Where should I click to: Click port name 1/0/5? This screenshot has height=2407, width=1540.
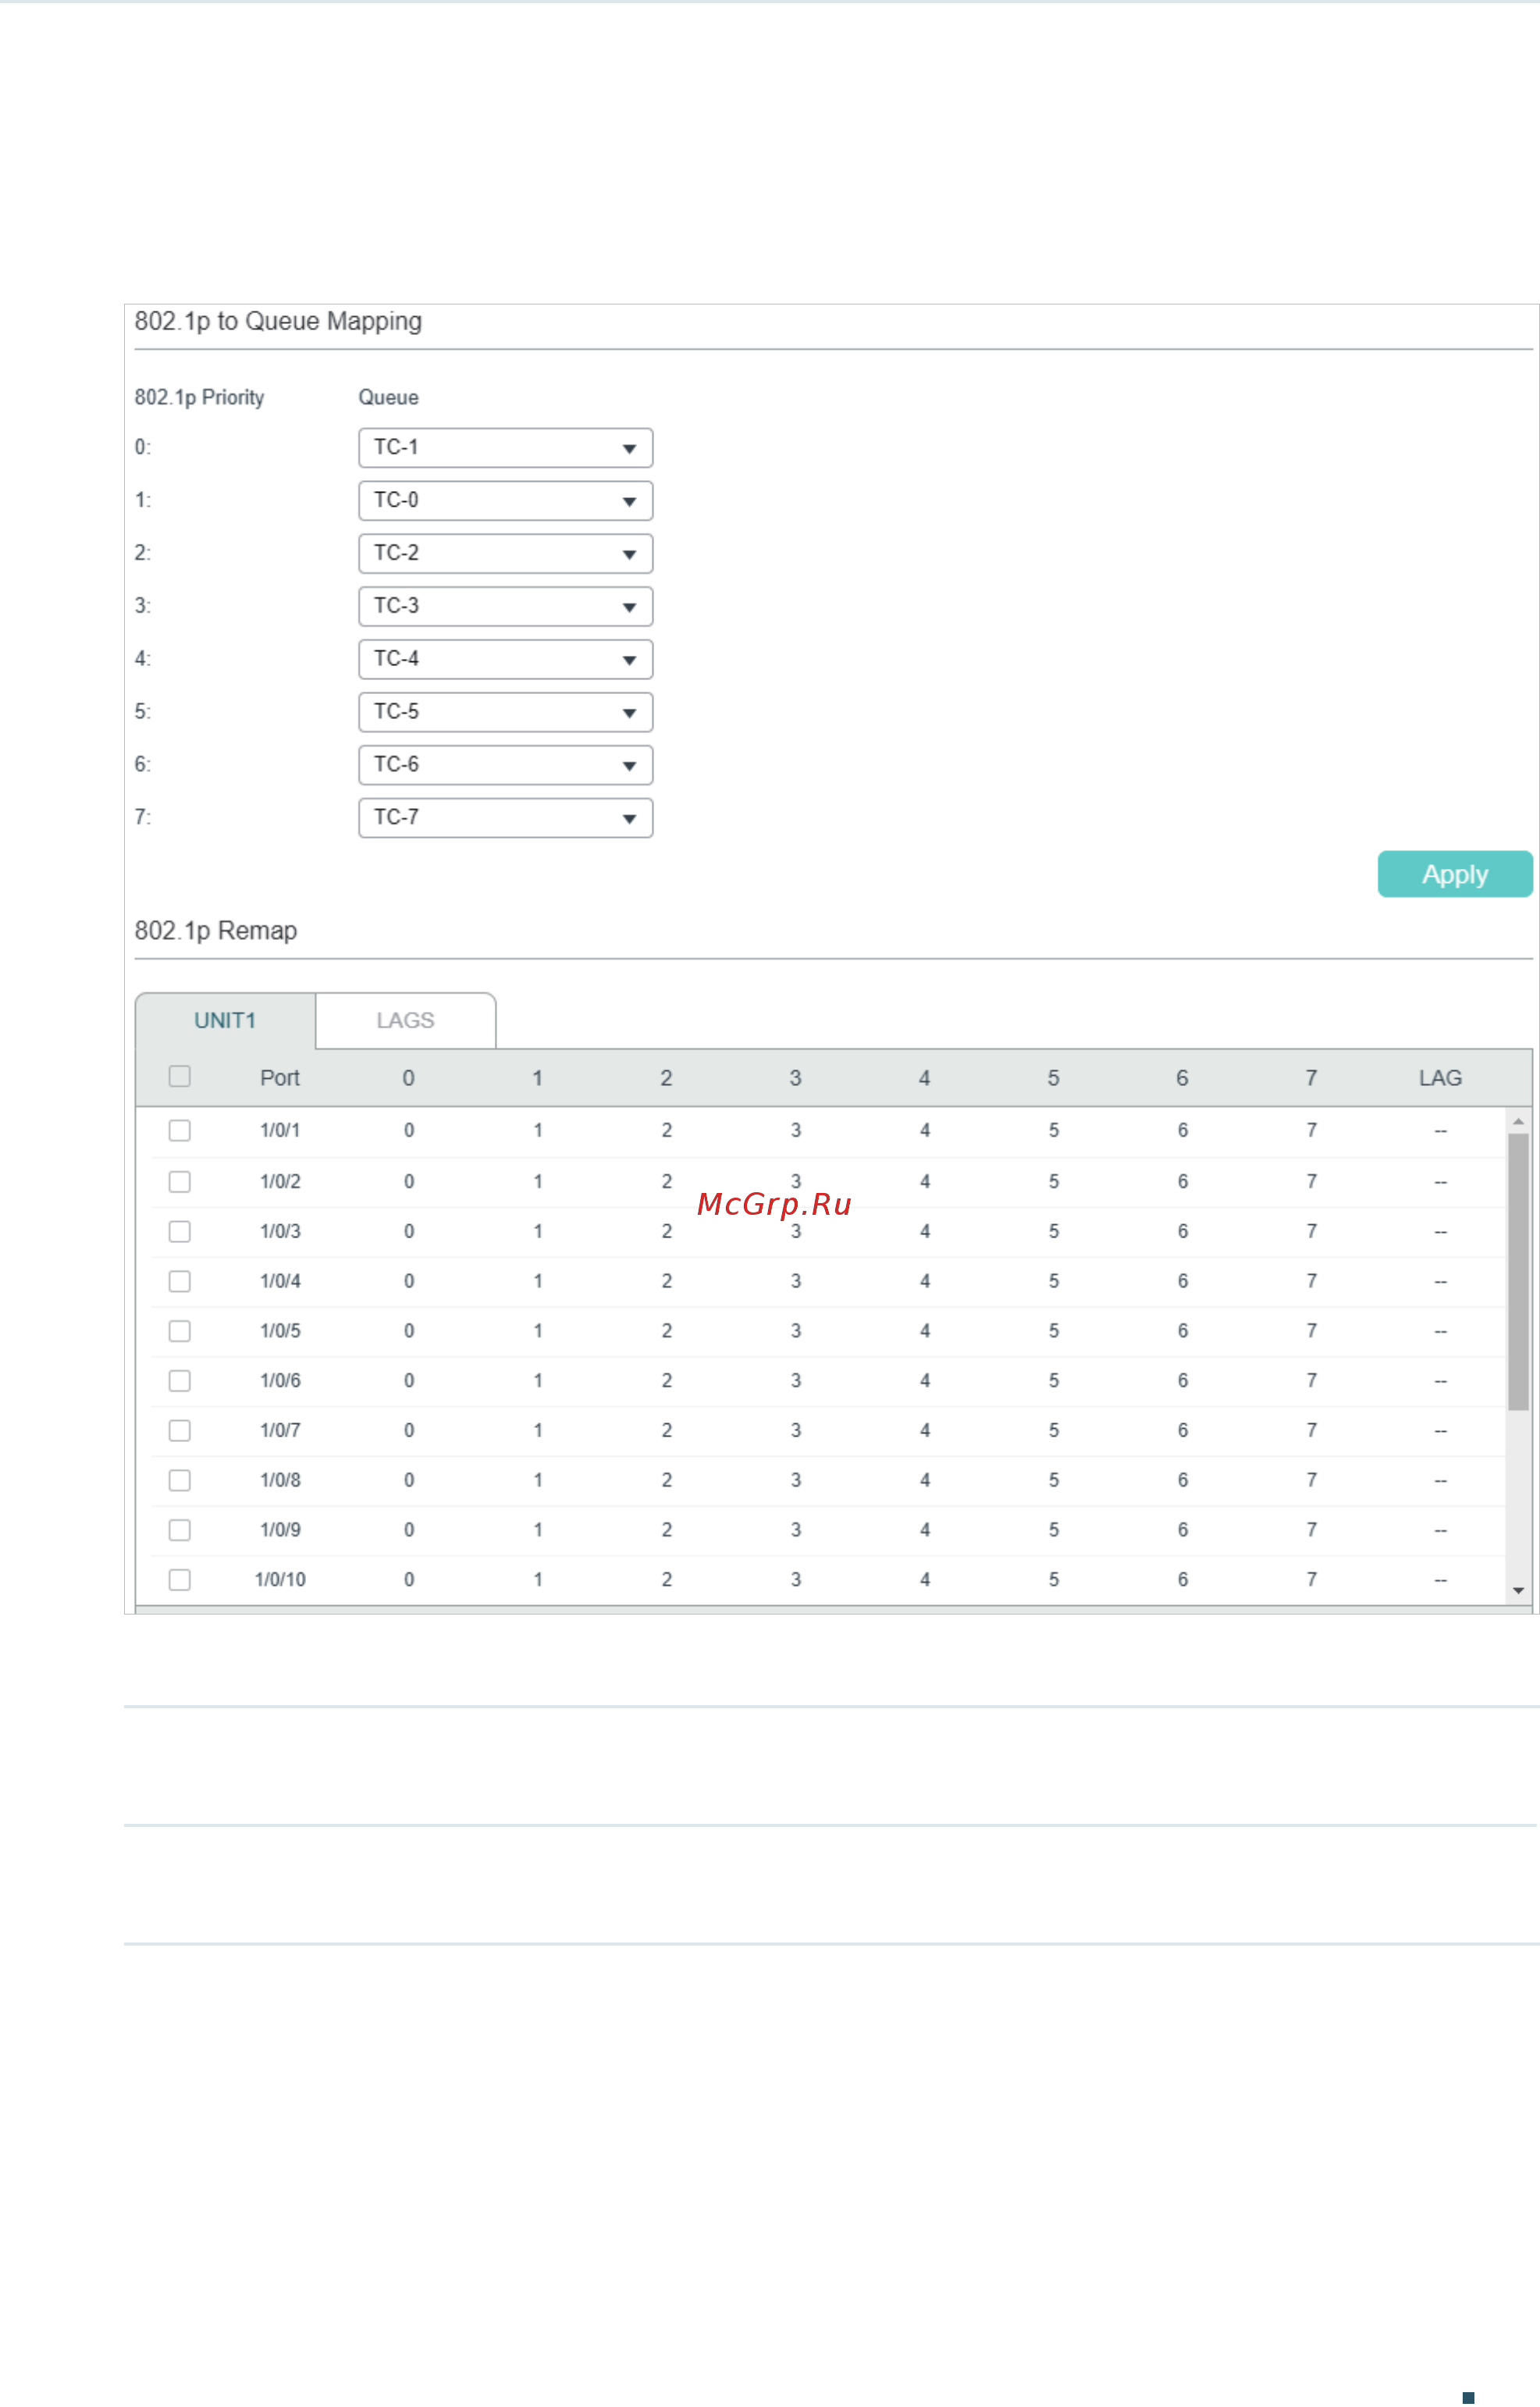280,1332
